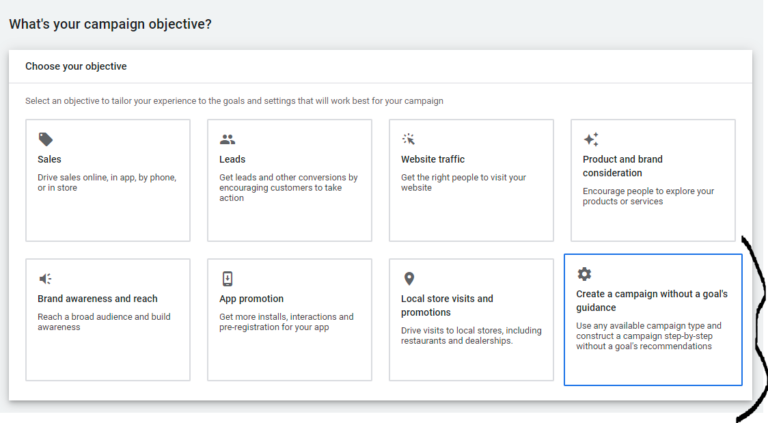Click the 'Drive sales online' description text

coord(107,183)
